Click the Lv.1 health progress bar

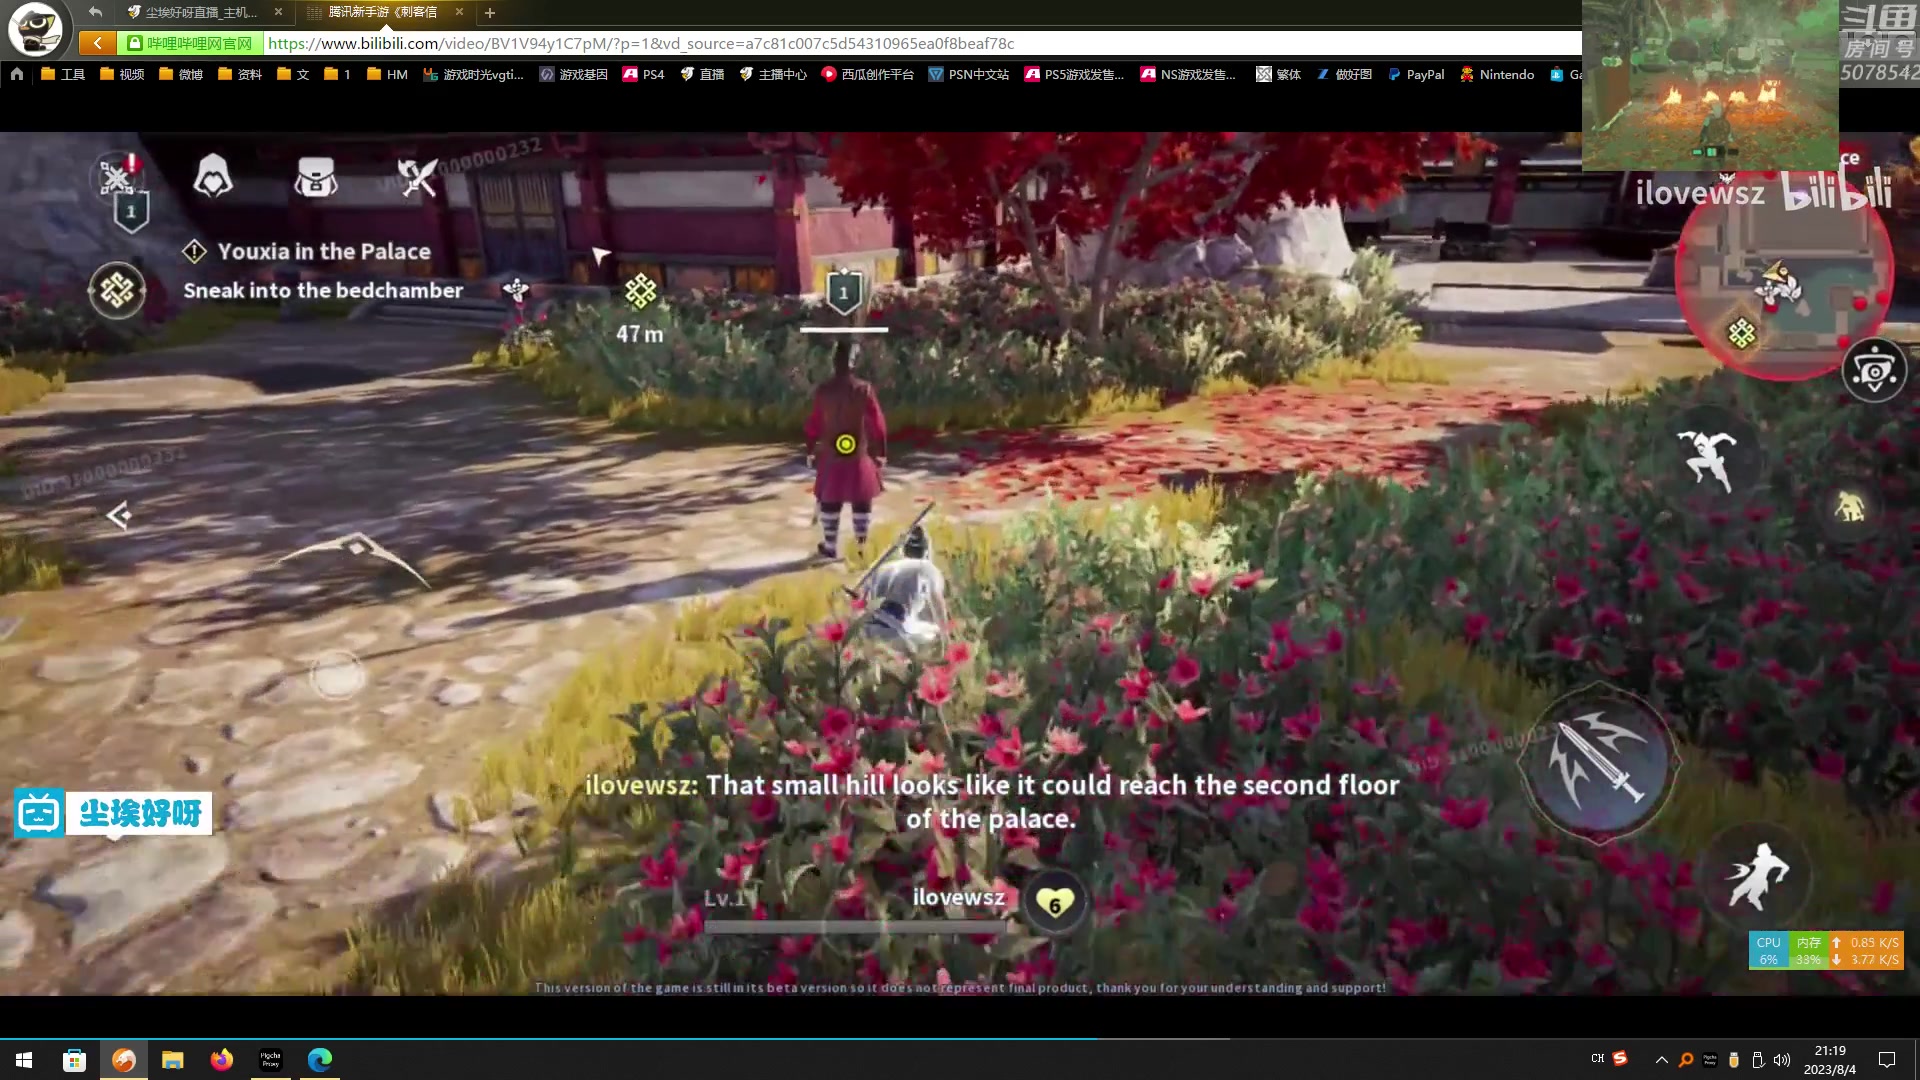pos(855,927)
